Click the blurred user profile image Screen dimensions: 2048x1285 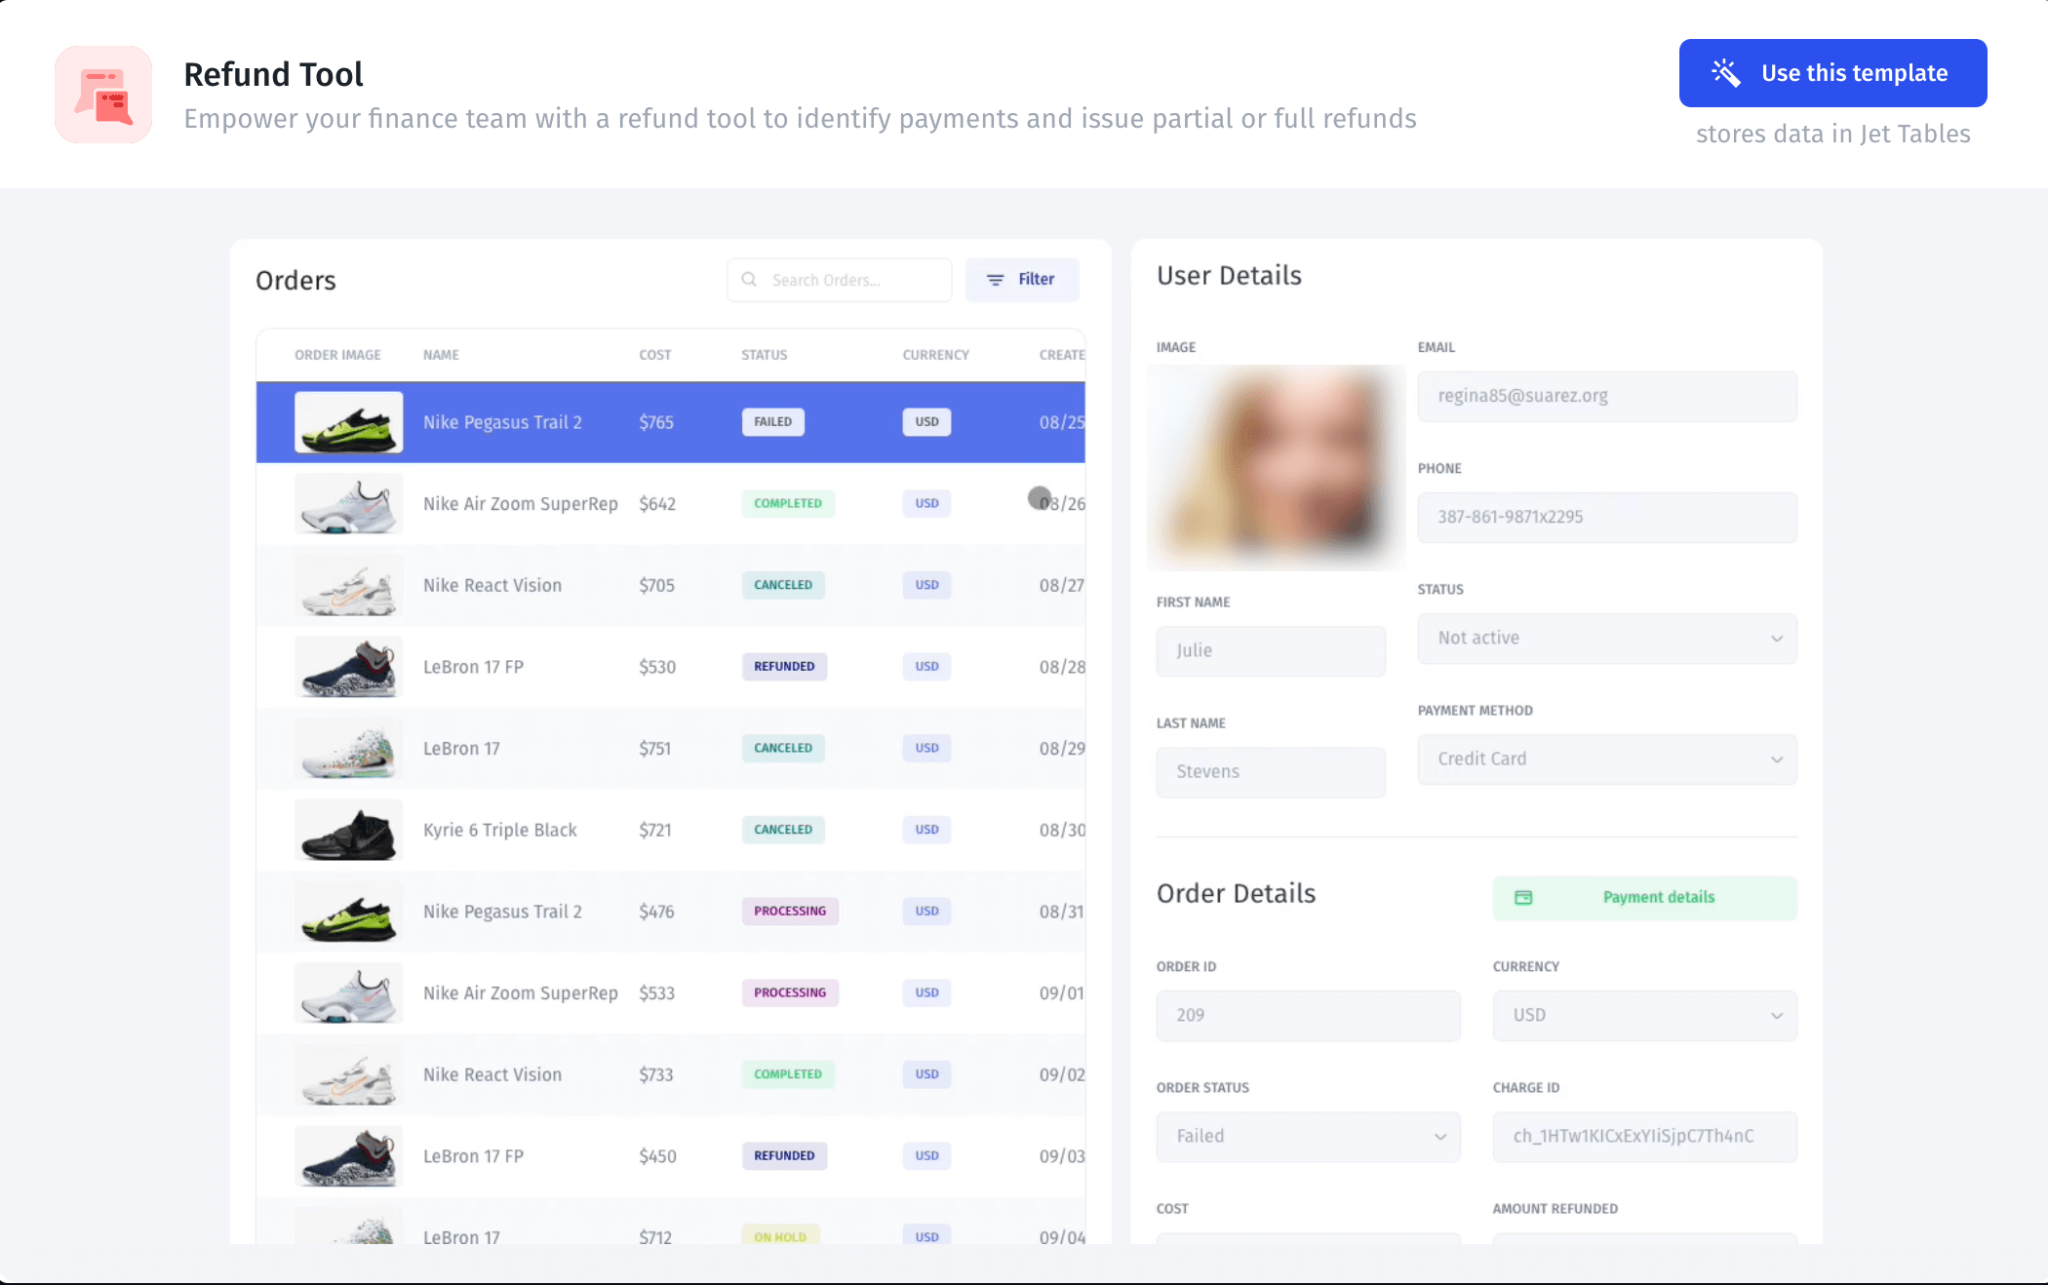point(1275,465)
